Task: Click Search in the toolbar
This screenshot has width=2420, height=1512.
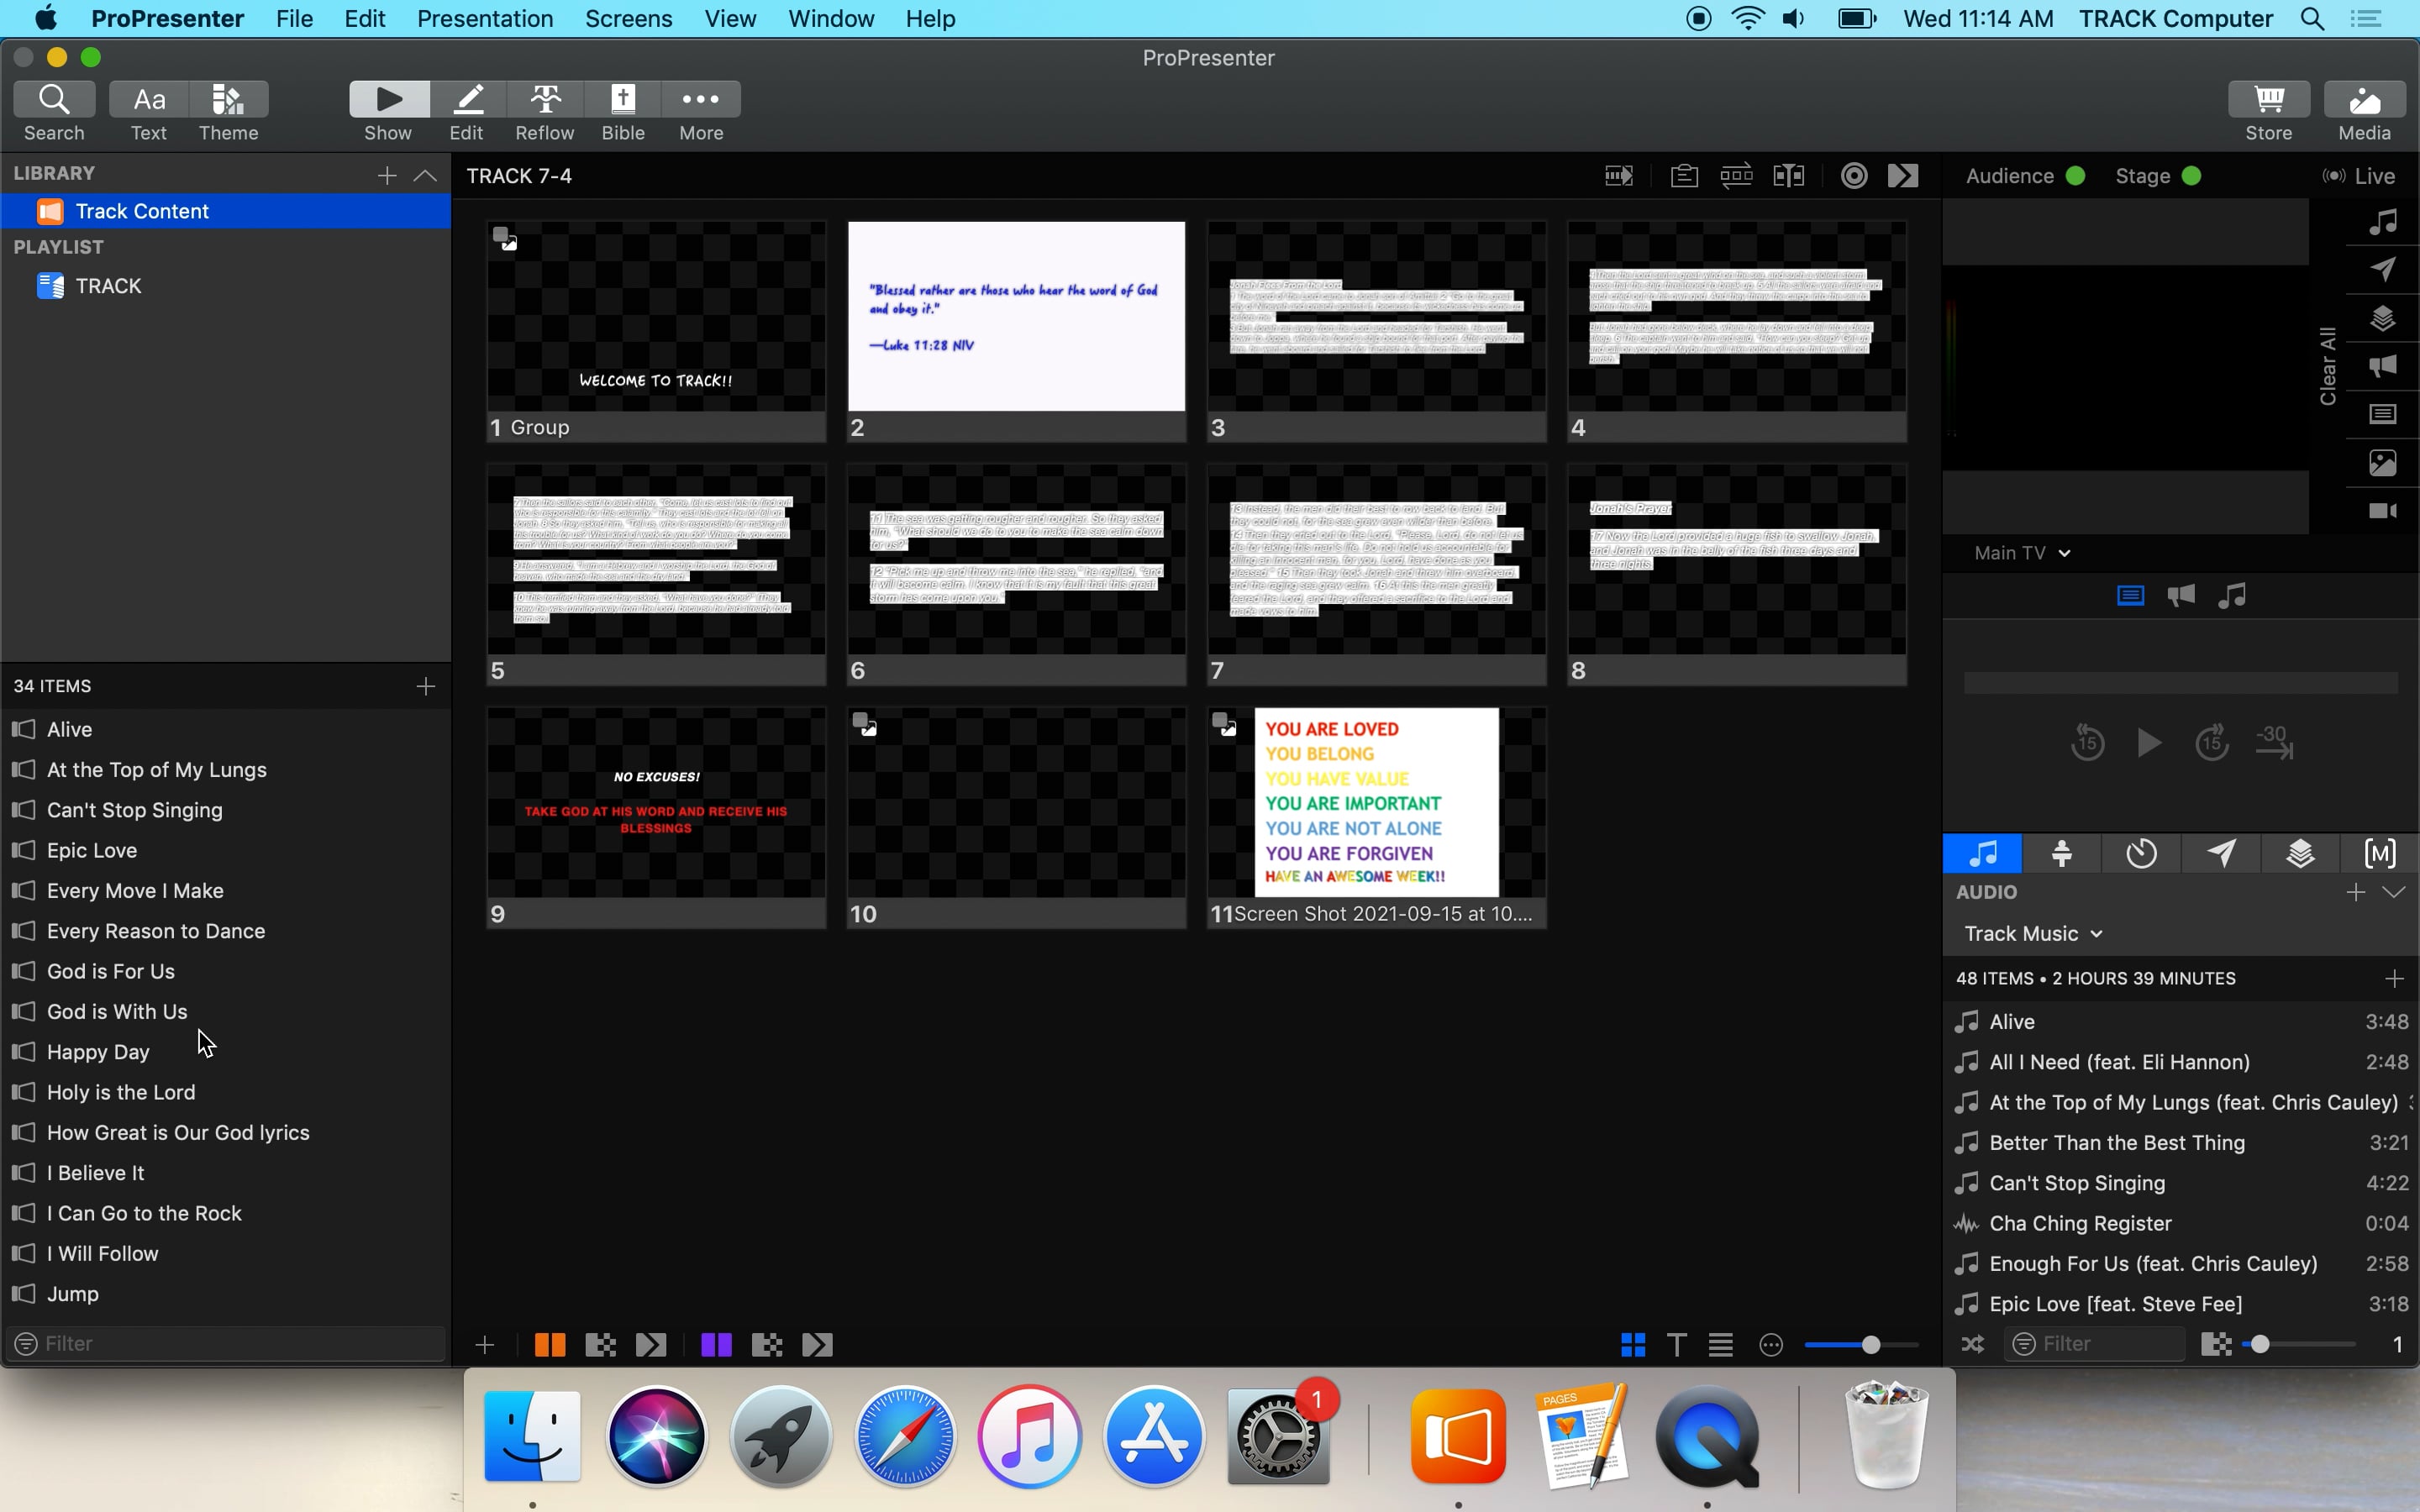Action: tap(53, 108)
